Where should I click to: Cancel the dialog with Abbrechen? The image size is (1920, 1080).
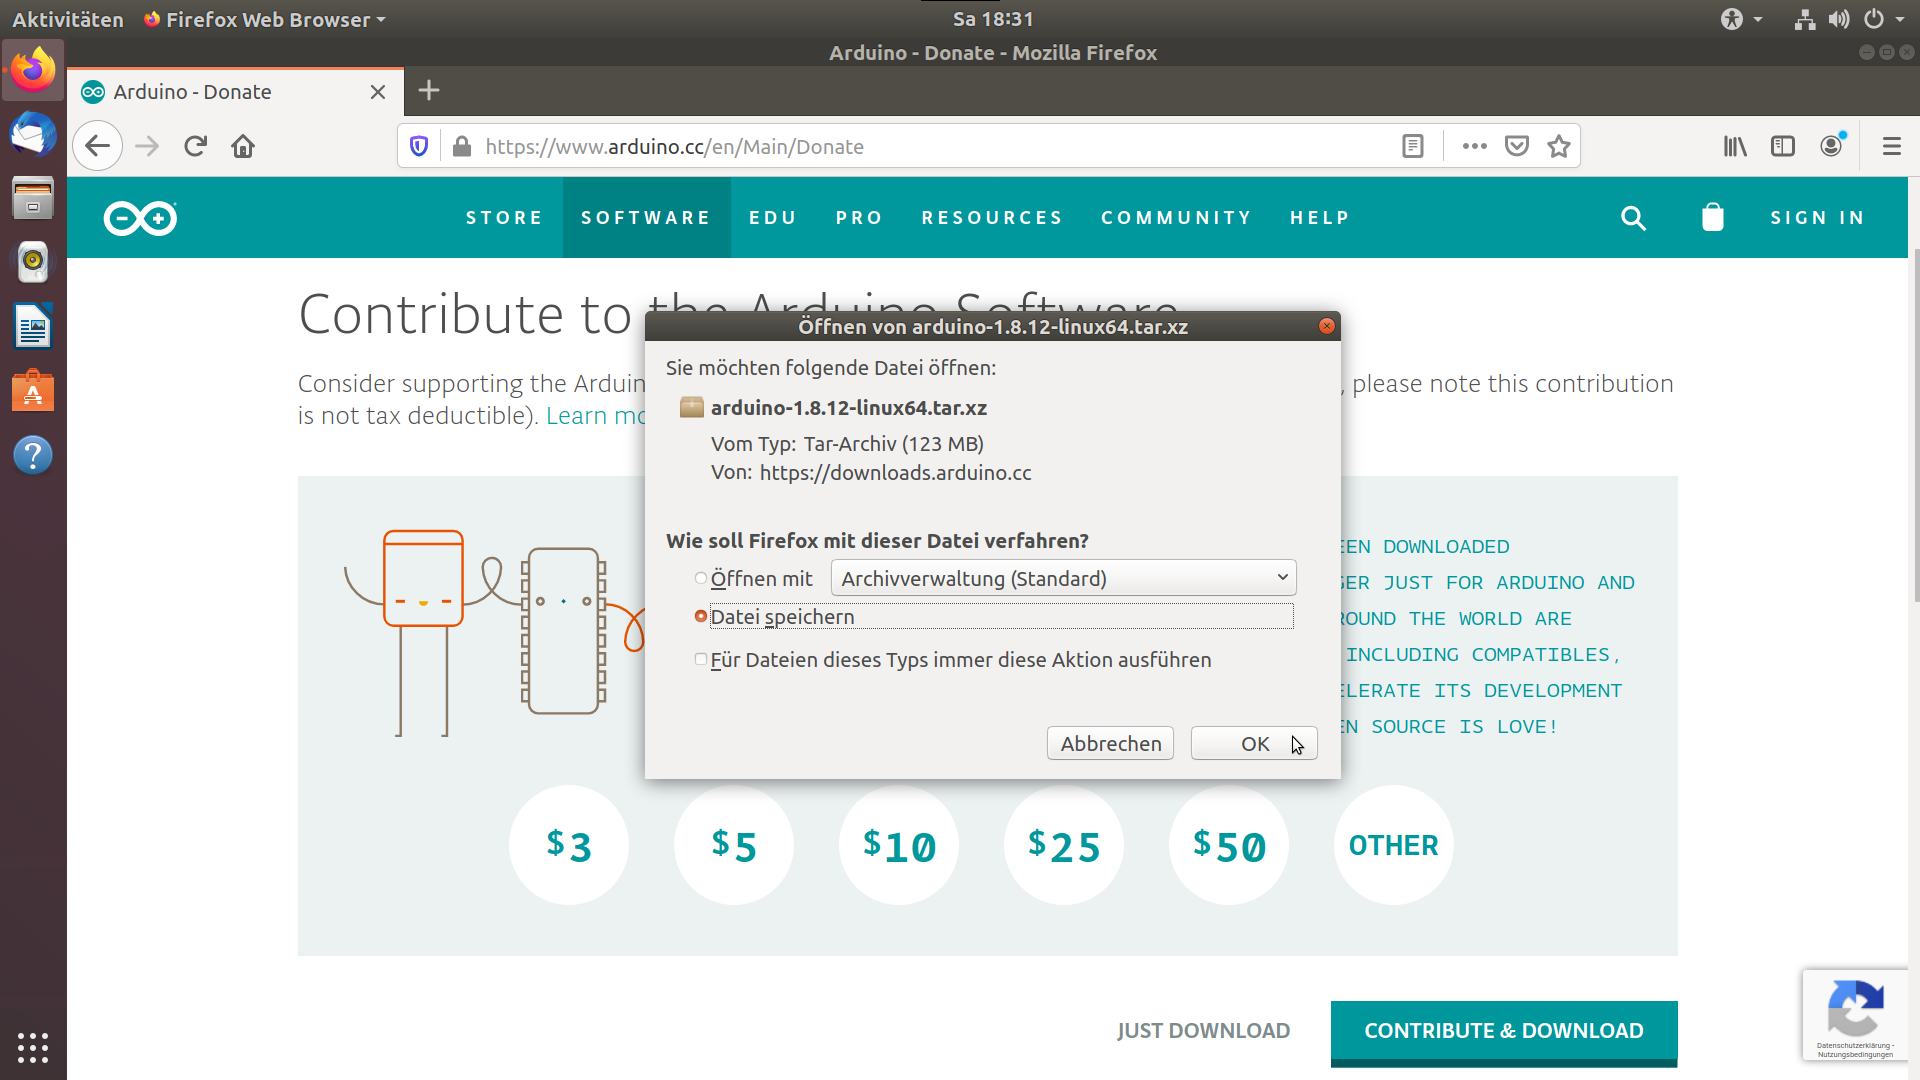click(1110, 743)
